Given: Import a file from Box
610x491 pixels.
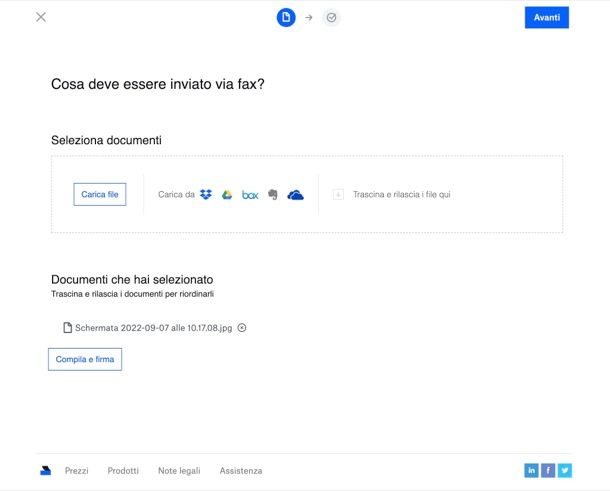Looking at the screenshot, I should click(x=250, y=195).
